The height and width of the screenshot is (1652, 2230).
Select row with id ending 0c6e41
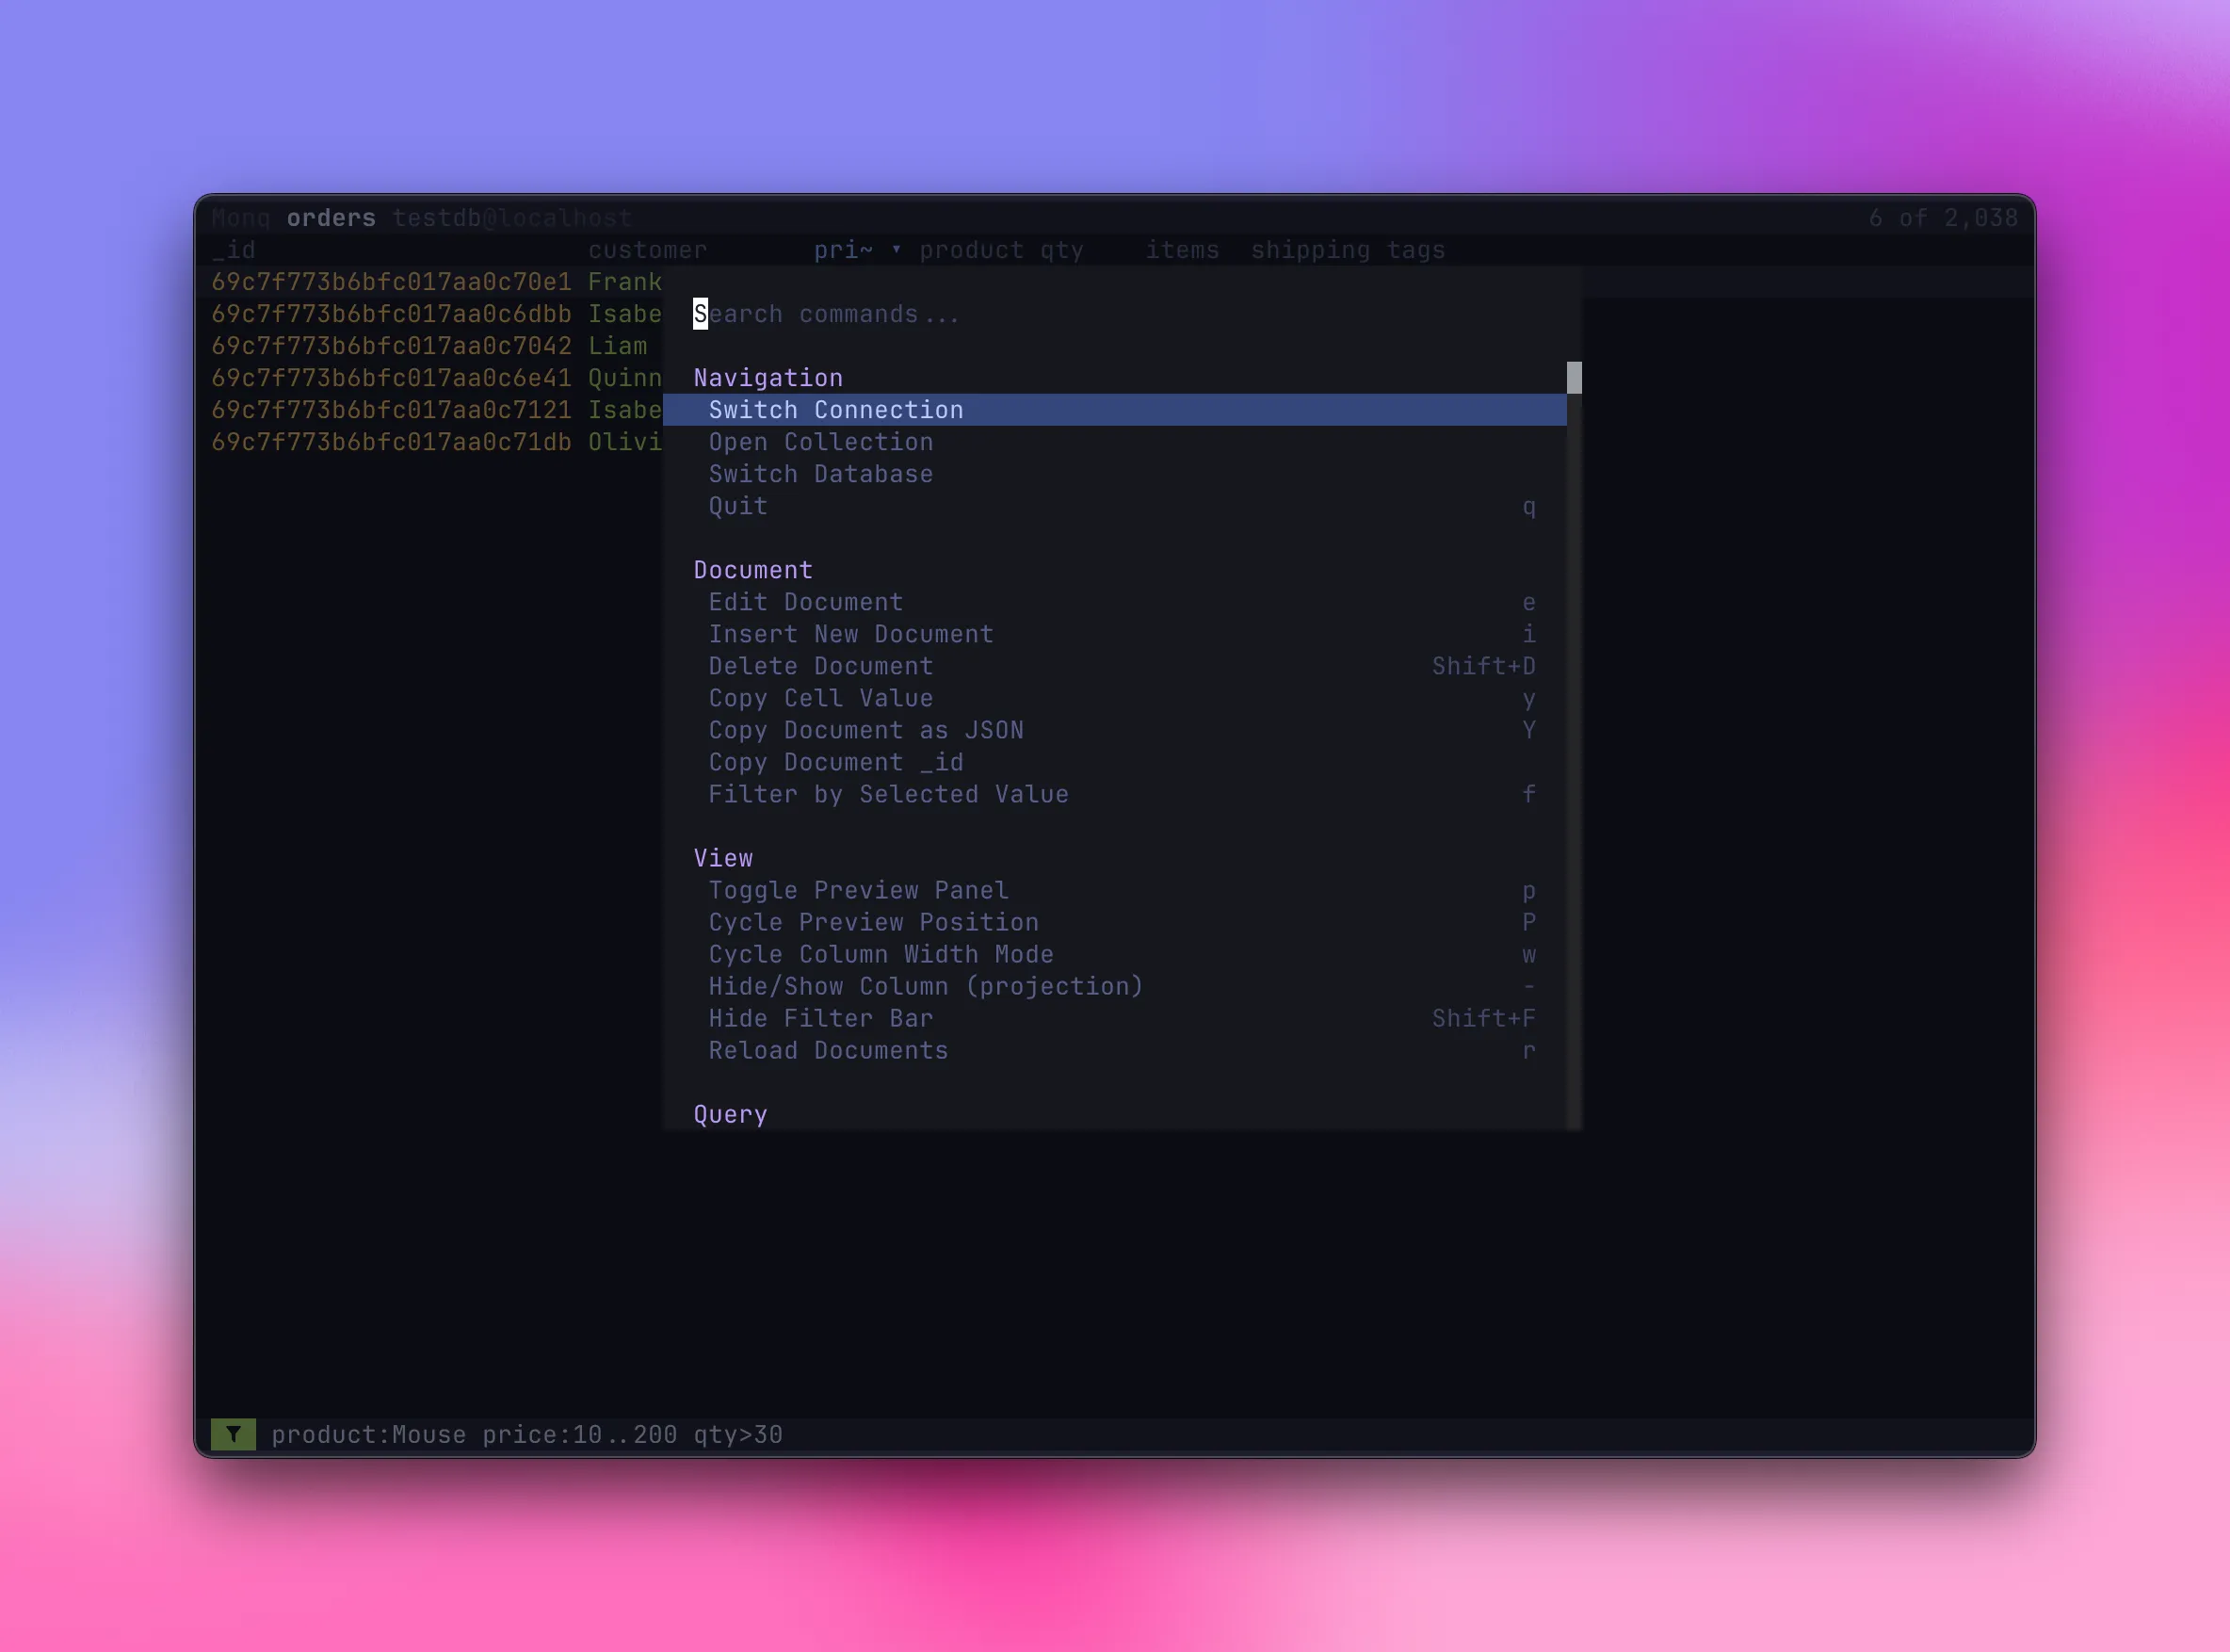[391, 378]
